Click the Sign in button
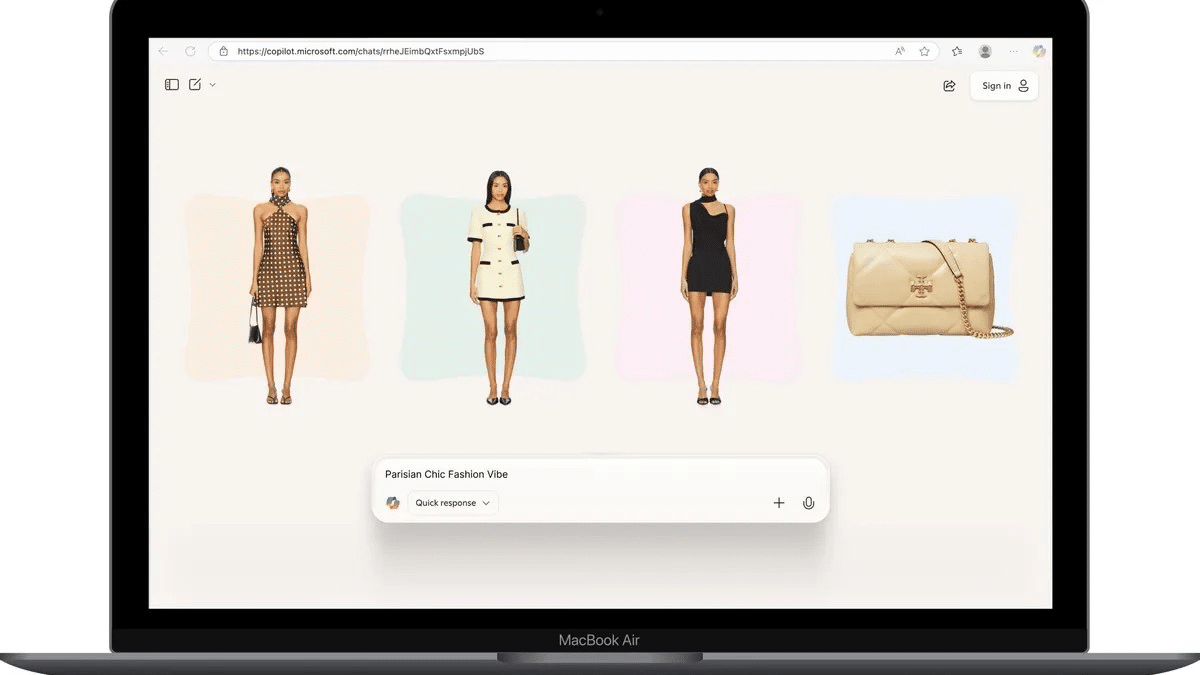The width and height of the screenshot is (1200, 675). point(1002,86)
